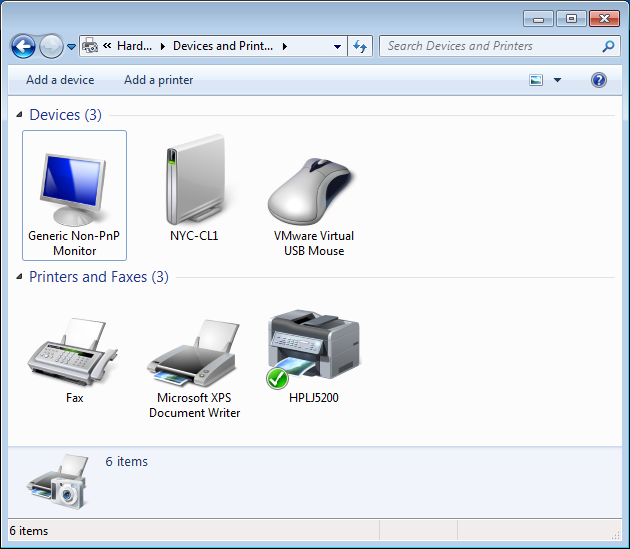Click the 6 items details pane text
Viewport: 630px width, 549px height.
click(x=127, y=461)
